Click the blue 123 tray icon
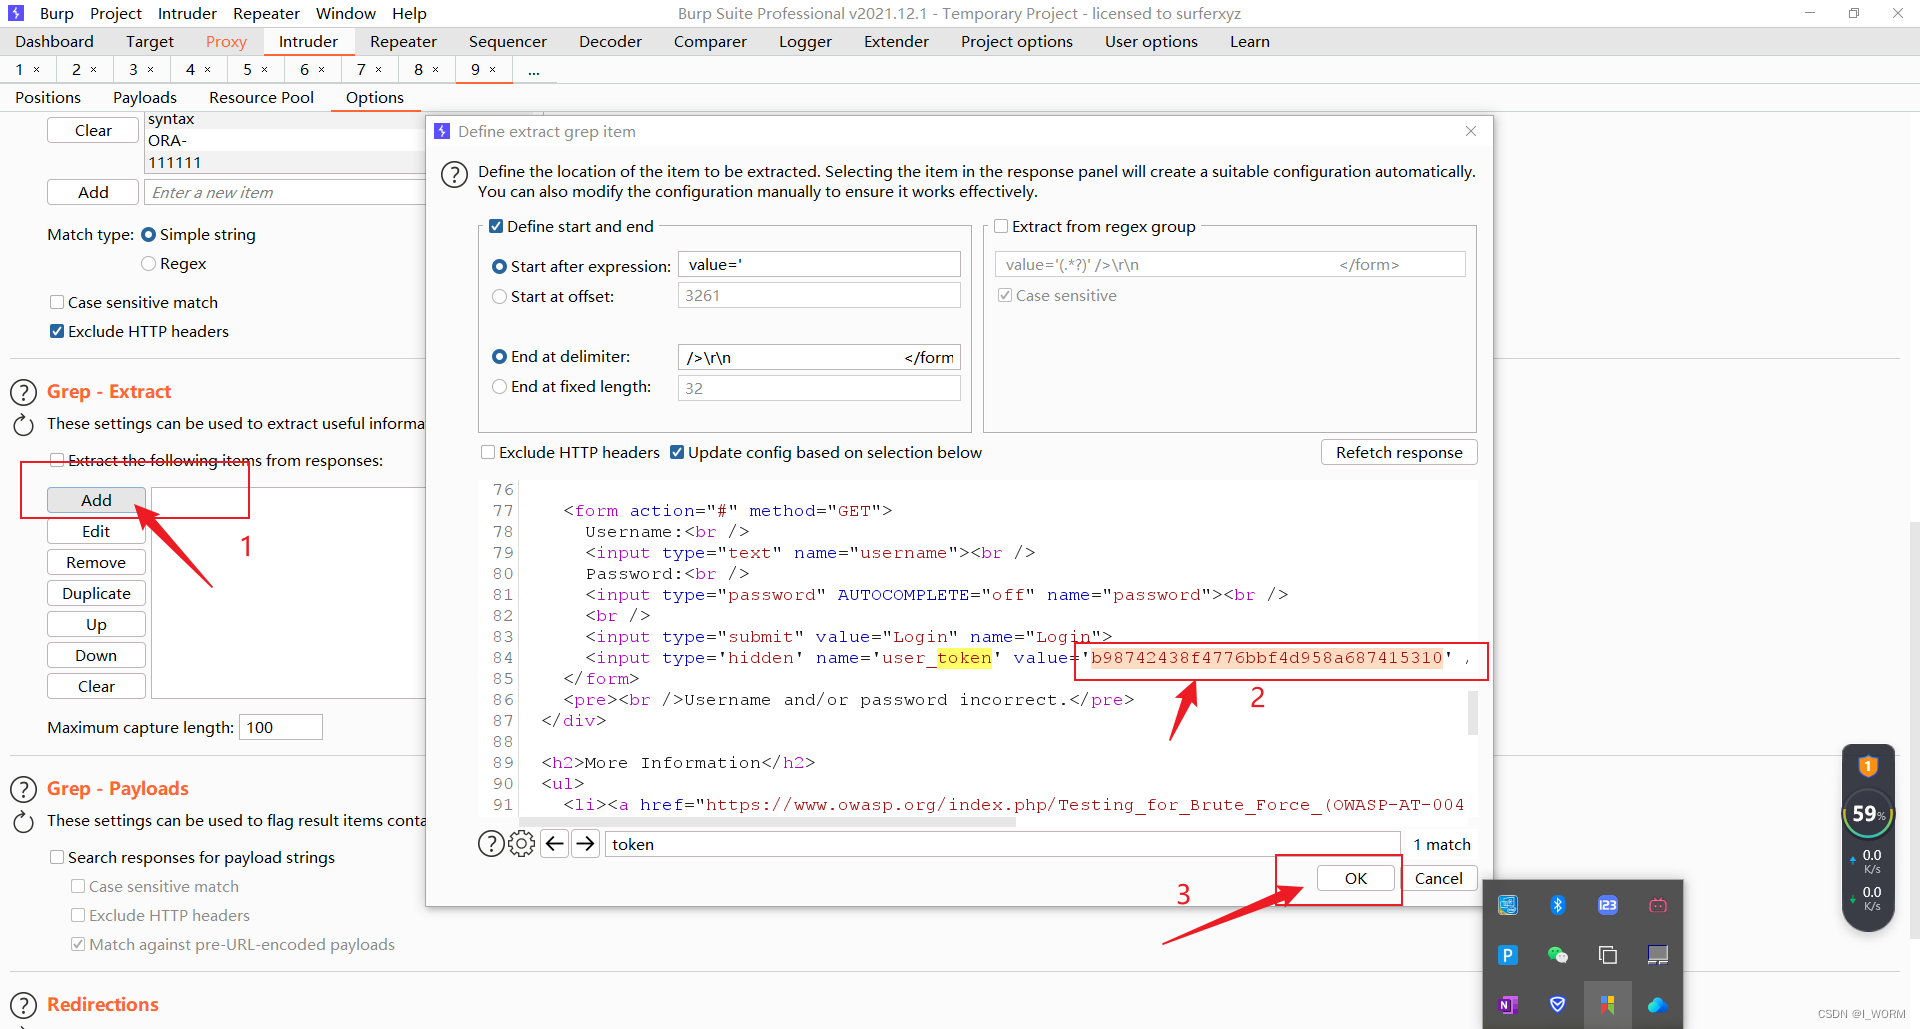Screen dimensions: 1920x1029 1607,905
